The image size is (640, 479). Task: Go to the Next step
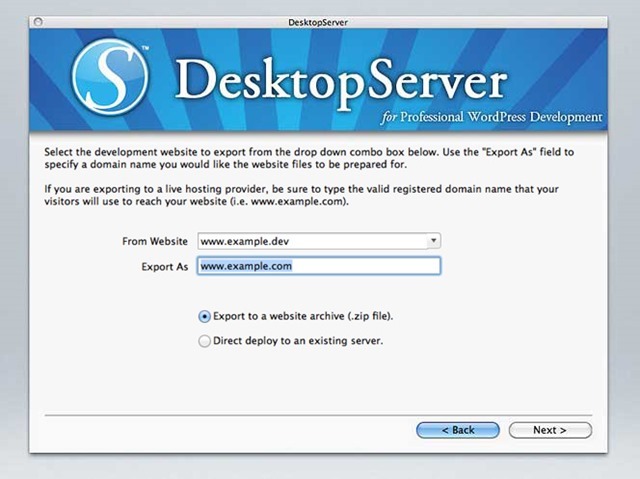550,430
